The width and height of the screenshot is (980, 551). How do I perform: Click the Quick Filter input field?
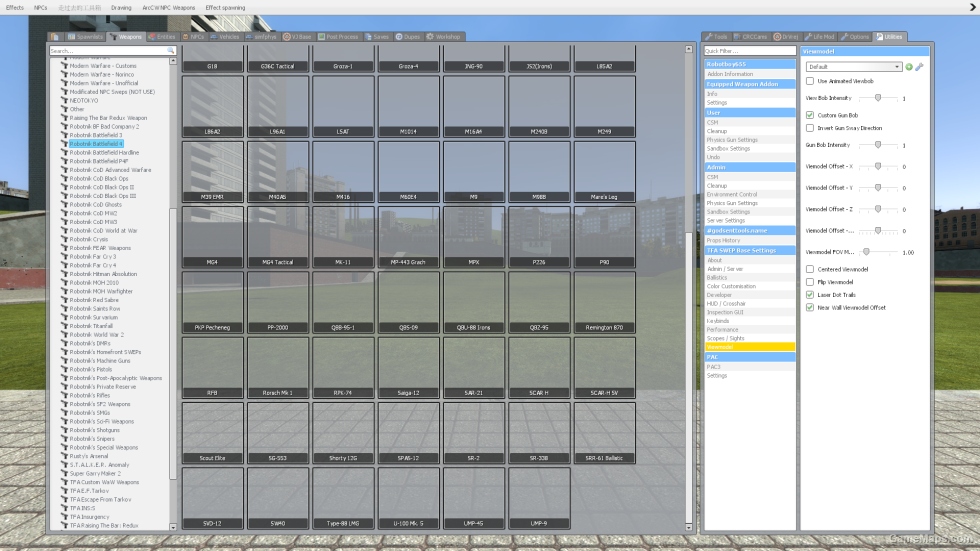tap(750, 51)
